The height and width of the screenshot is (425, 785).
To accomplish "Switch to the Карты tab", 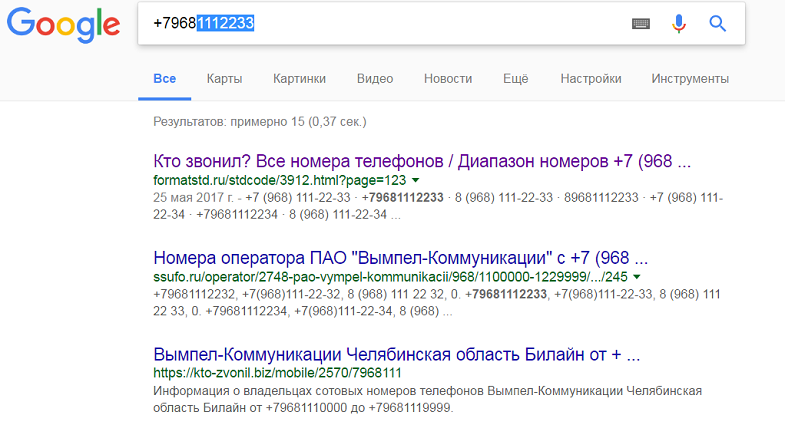I will coord(224,79).
